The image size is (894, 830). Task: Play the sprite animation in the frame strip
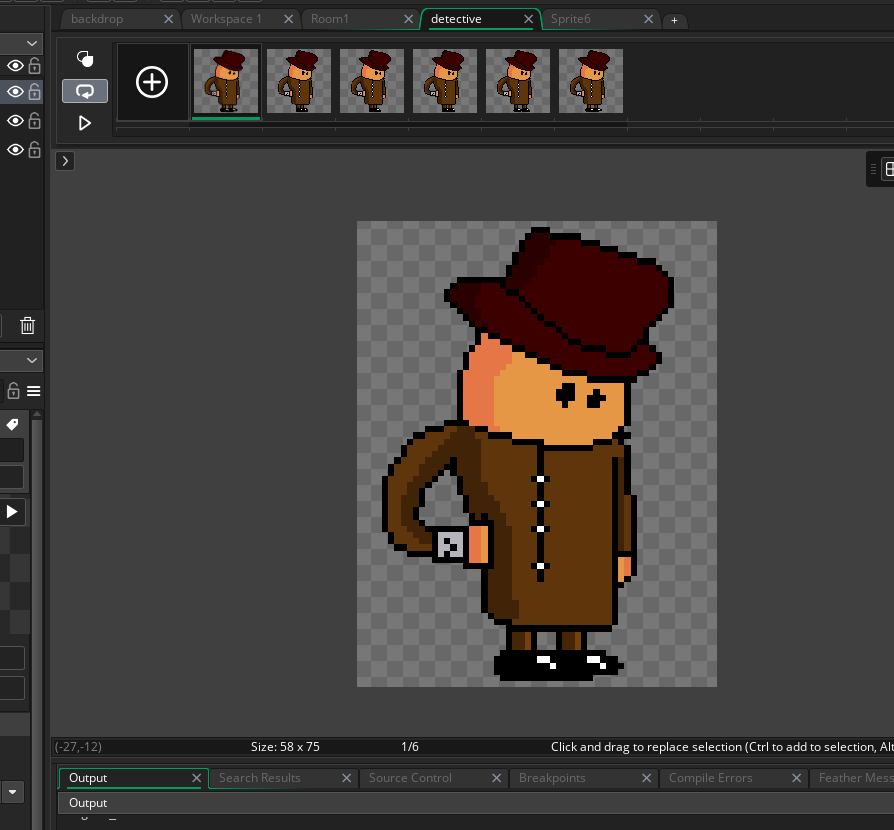(85, 123)
